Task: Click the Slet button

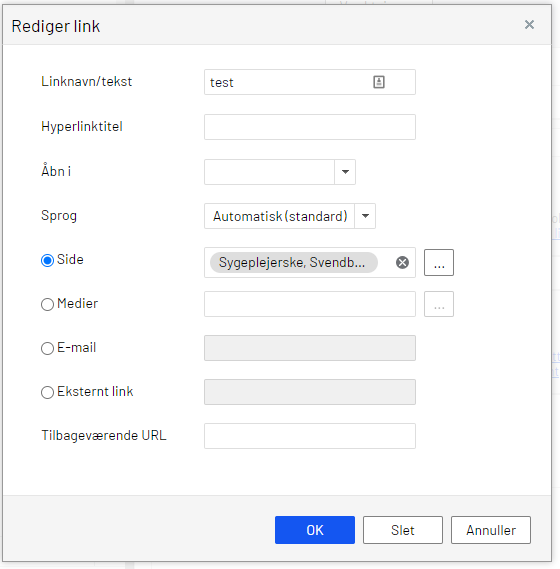Action: (x=403, y=530)
